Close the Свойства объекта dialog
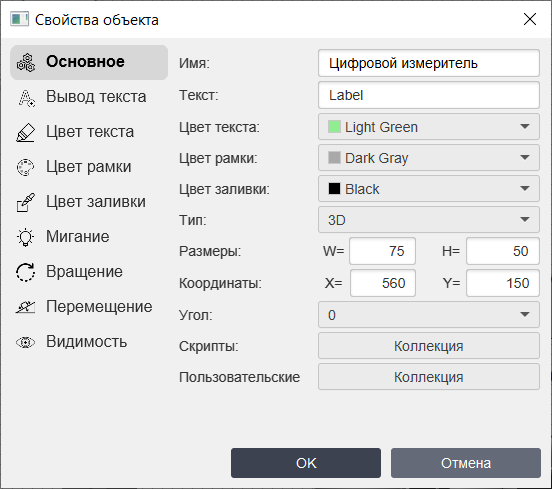This screenshot has width=552, height=489. [529, 19]
